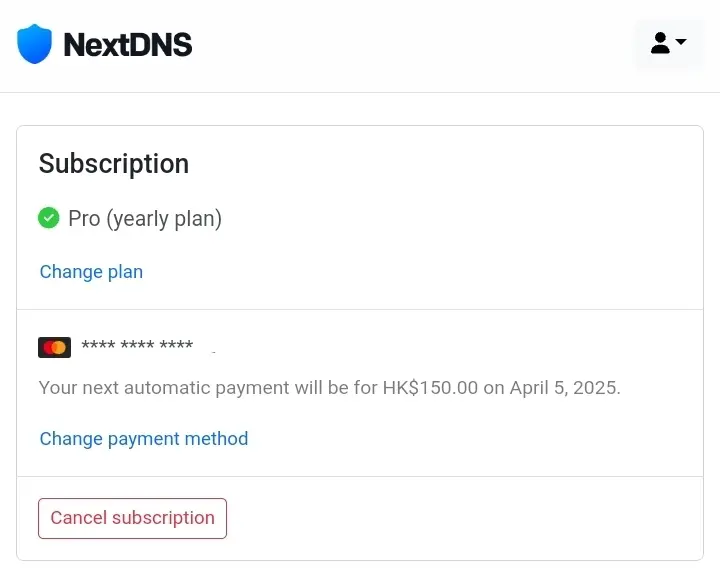Click the NextDNS blue shield logo
Image resolution: width=720 pixels, height=580 pixels.
click(34, 44)
